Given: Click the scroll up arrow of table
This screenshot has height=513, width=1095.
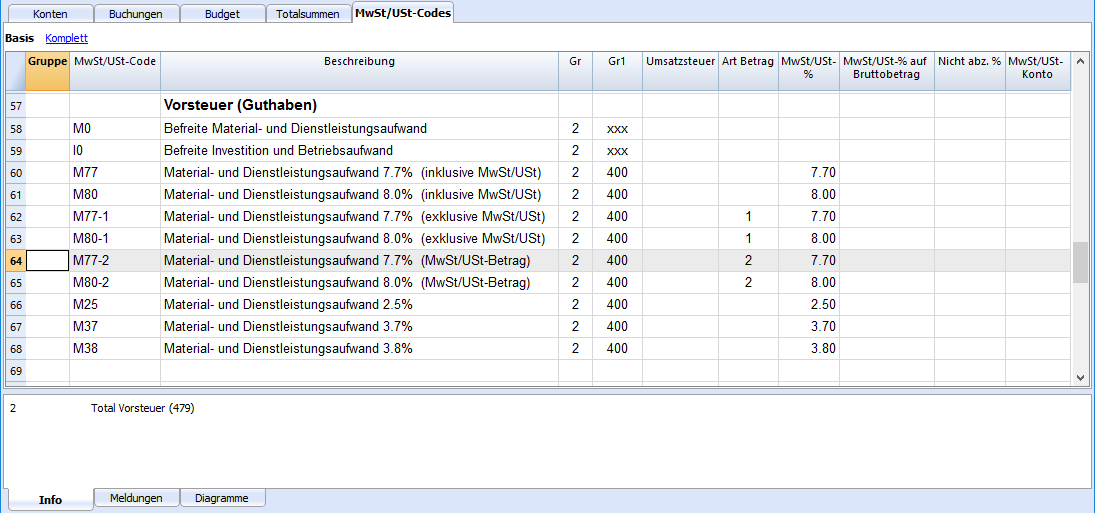Looking at the screenshot, I should pyautogui.click(x=1079, y=61).
